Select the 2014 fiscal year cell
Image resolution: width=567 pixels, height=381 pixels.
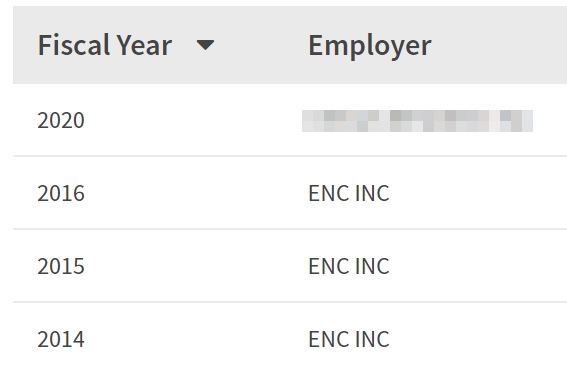coord(61,339)
